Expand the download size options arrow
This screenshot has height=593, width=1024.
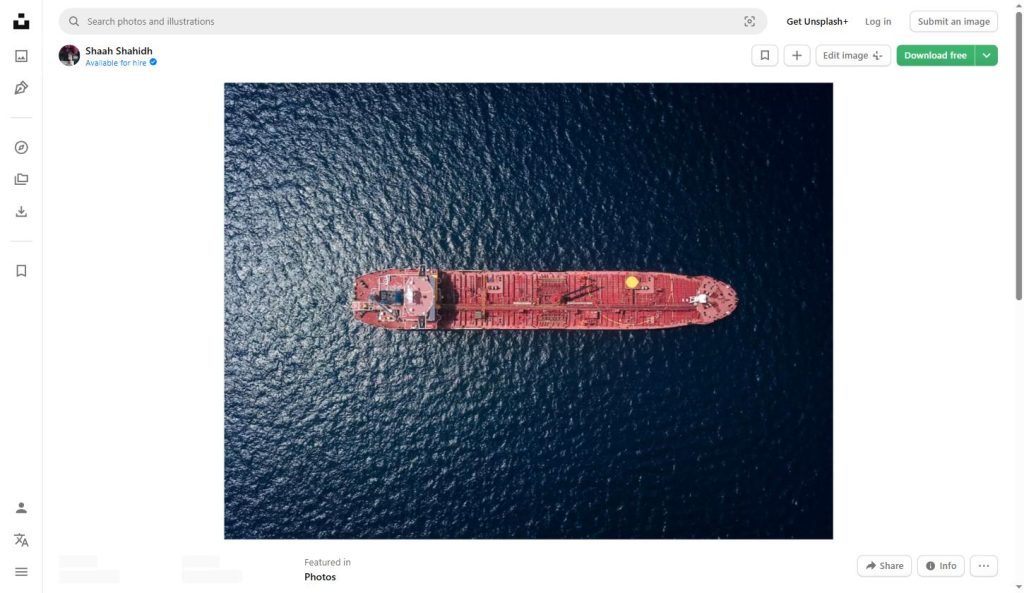(x=986, y=56)
